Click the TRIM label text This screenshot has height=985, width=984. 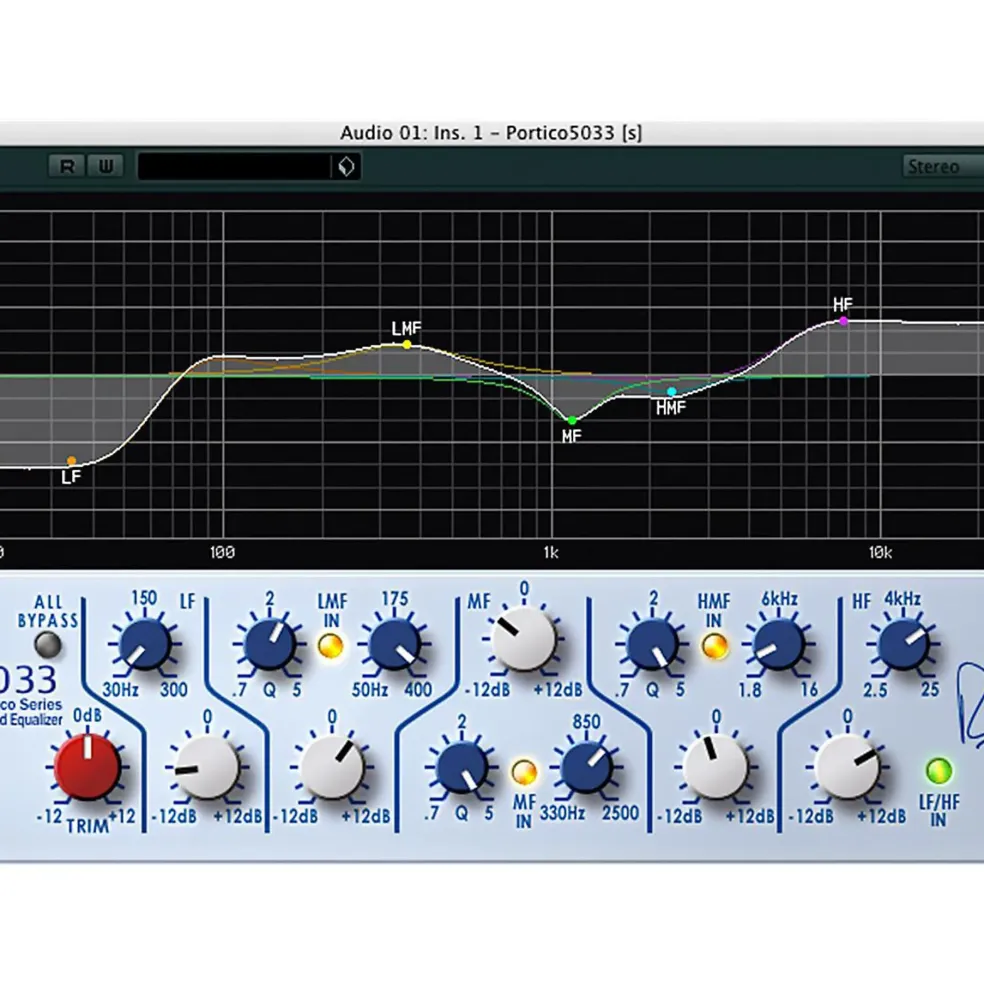[87, 825]
